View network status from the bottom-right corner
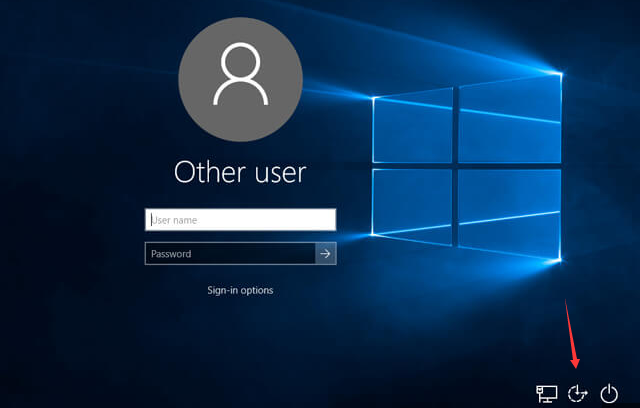The width and height of the screenshot is (640, 408). [x=547, y=393]
